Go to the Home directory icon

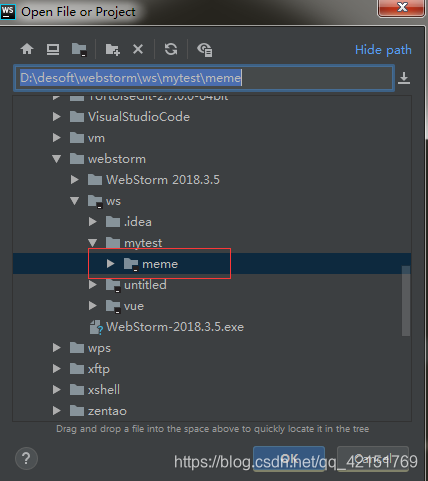pos(27,49)
